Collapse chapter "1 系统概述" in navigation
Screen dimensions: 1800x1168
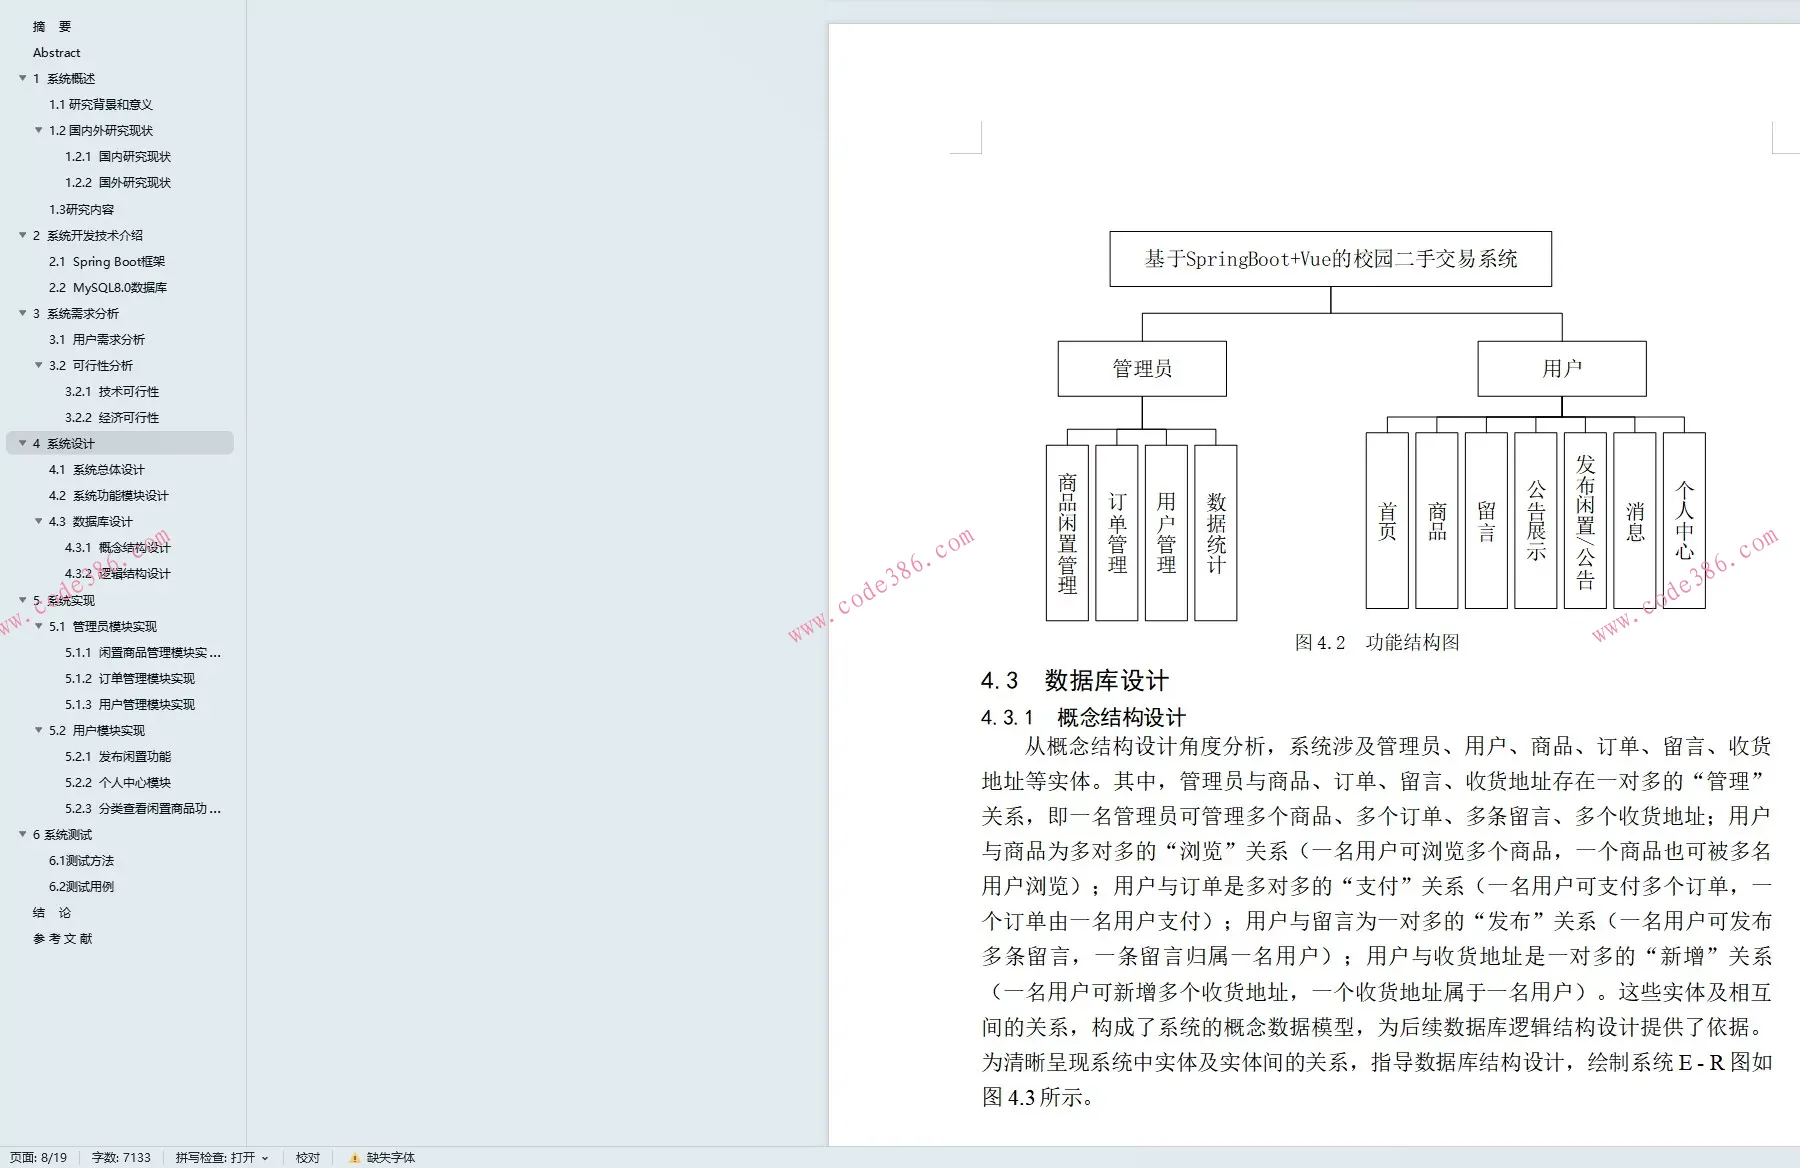click(x=24, y=78)
